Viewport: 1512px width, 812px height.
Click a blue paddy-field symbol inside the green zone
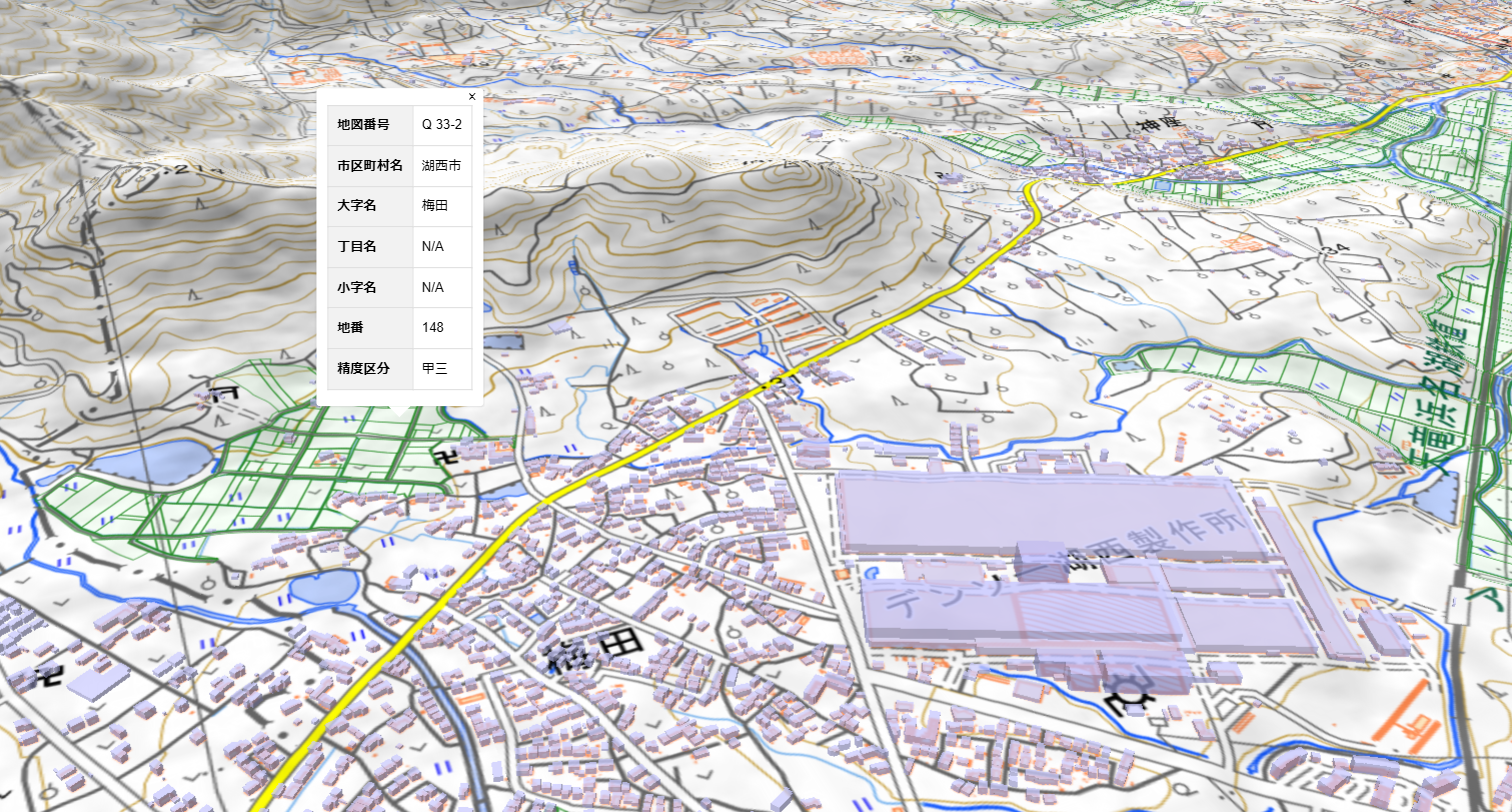pyautogui.click(x=73, y=485)
